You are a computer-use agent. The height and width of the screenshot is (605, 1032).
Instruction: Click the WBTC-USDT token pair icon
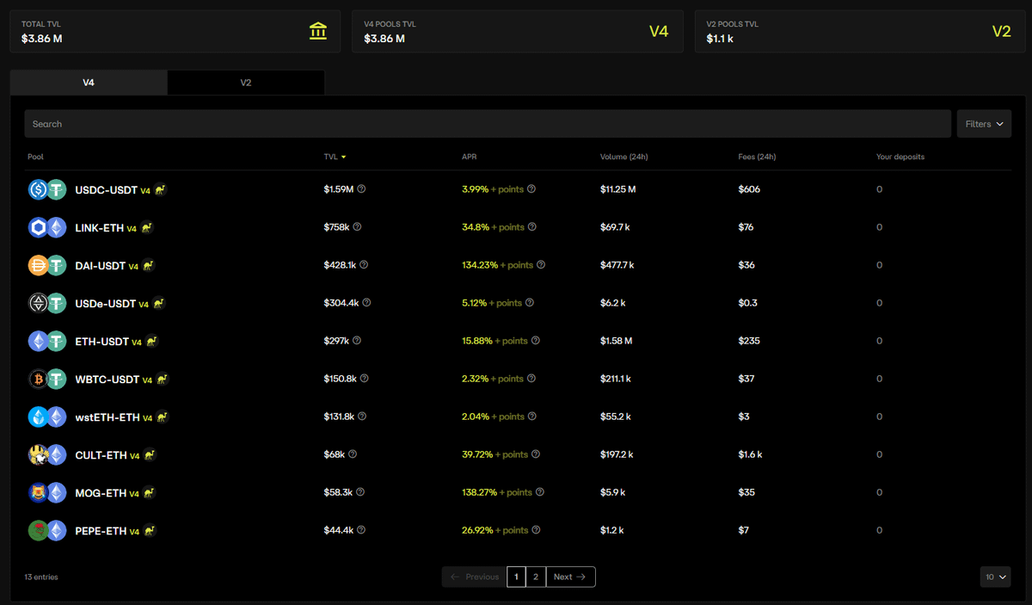47,379
